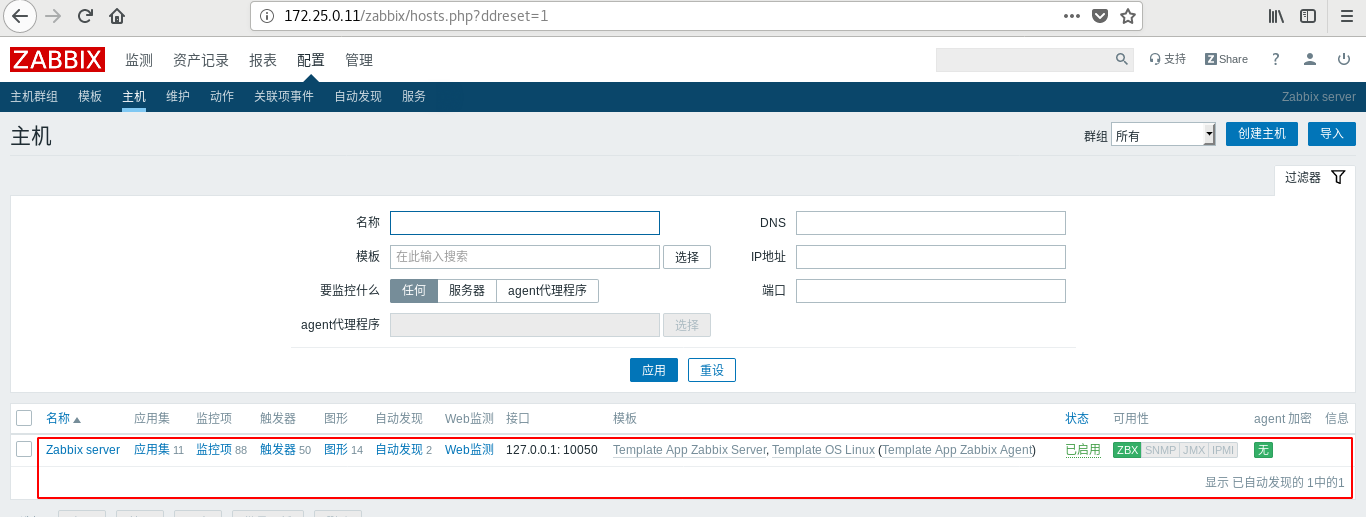Open the 管理 menu
Screen dimensions: 1366x517
pyautogui.click(x=359, y=60)
